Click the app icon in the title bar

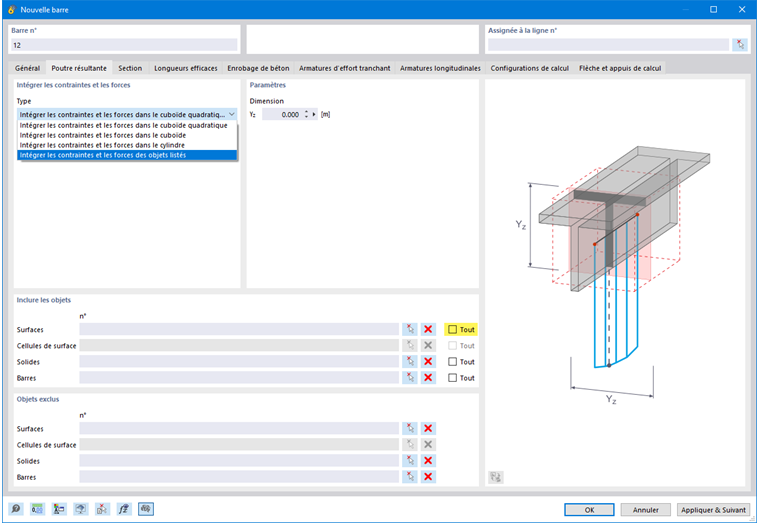tap(12, 9)
